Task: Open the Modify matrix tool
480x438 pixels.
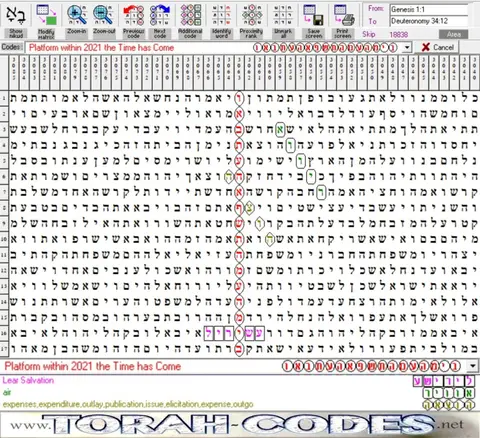Action: 46,15
